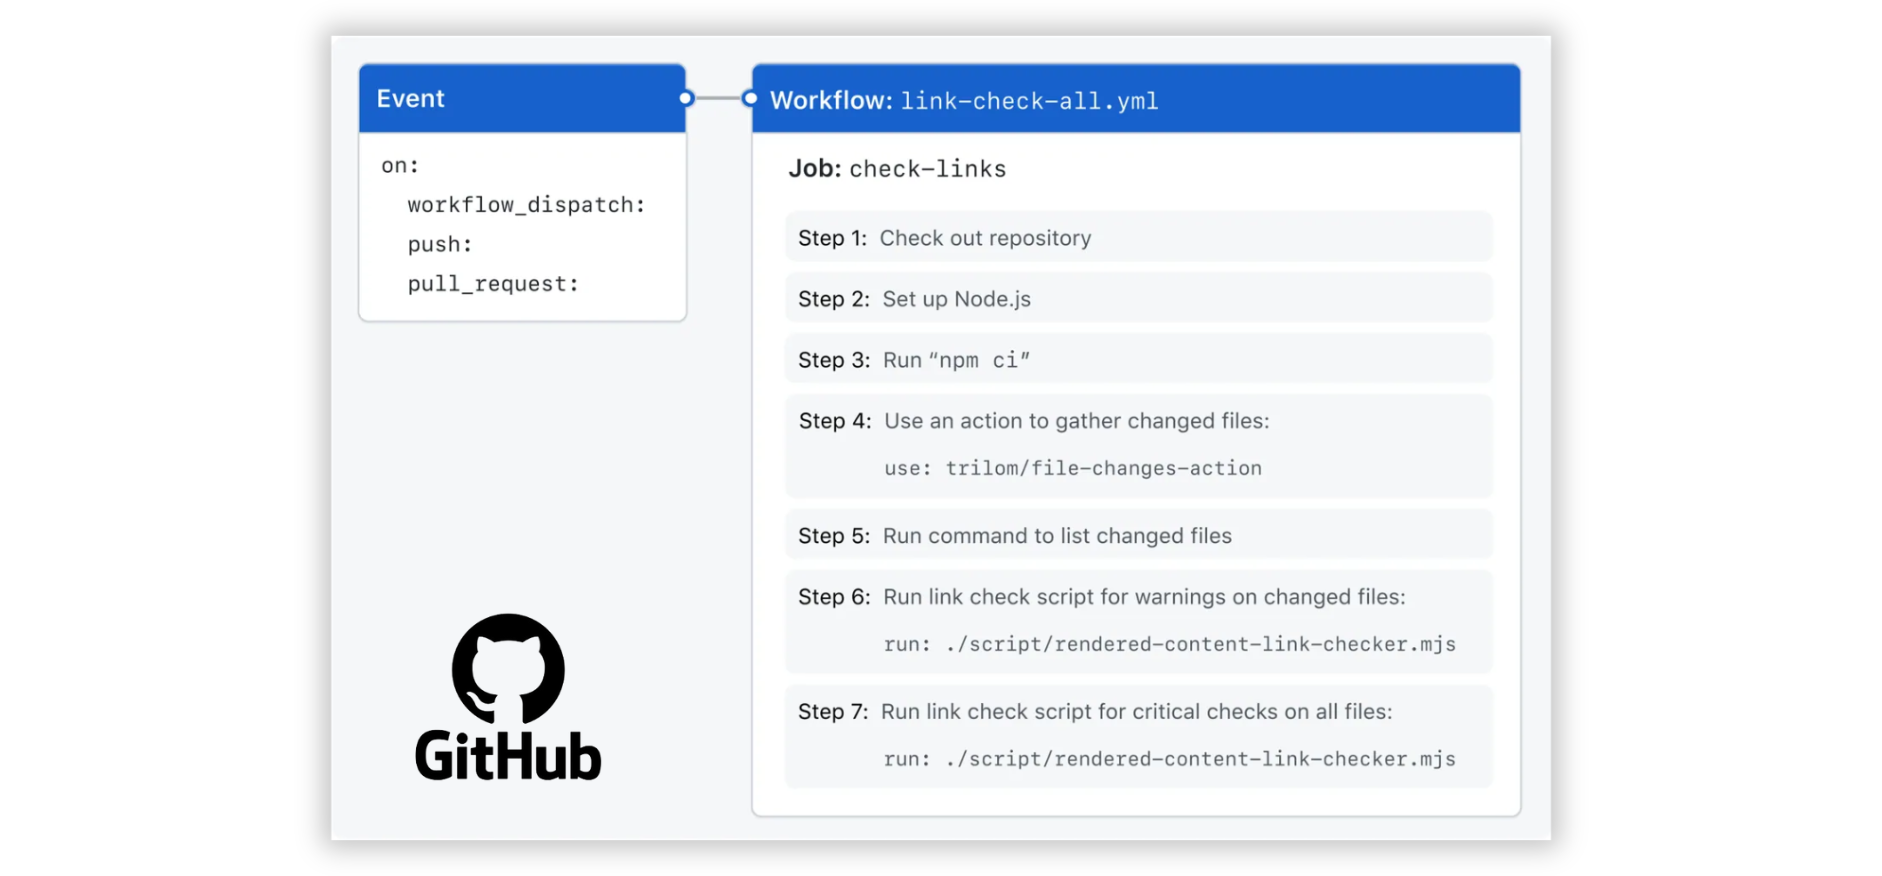Image resolution: width=1882 pixels, height=876 pixels.
Task: Open Step 2 Set up Node.js
Action: (1138, 299)
